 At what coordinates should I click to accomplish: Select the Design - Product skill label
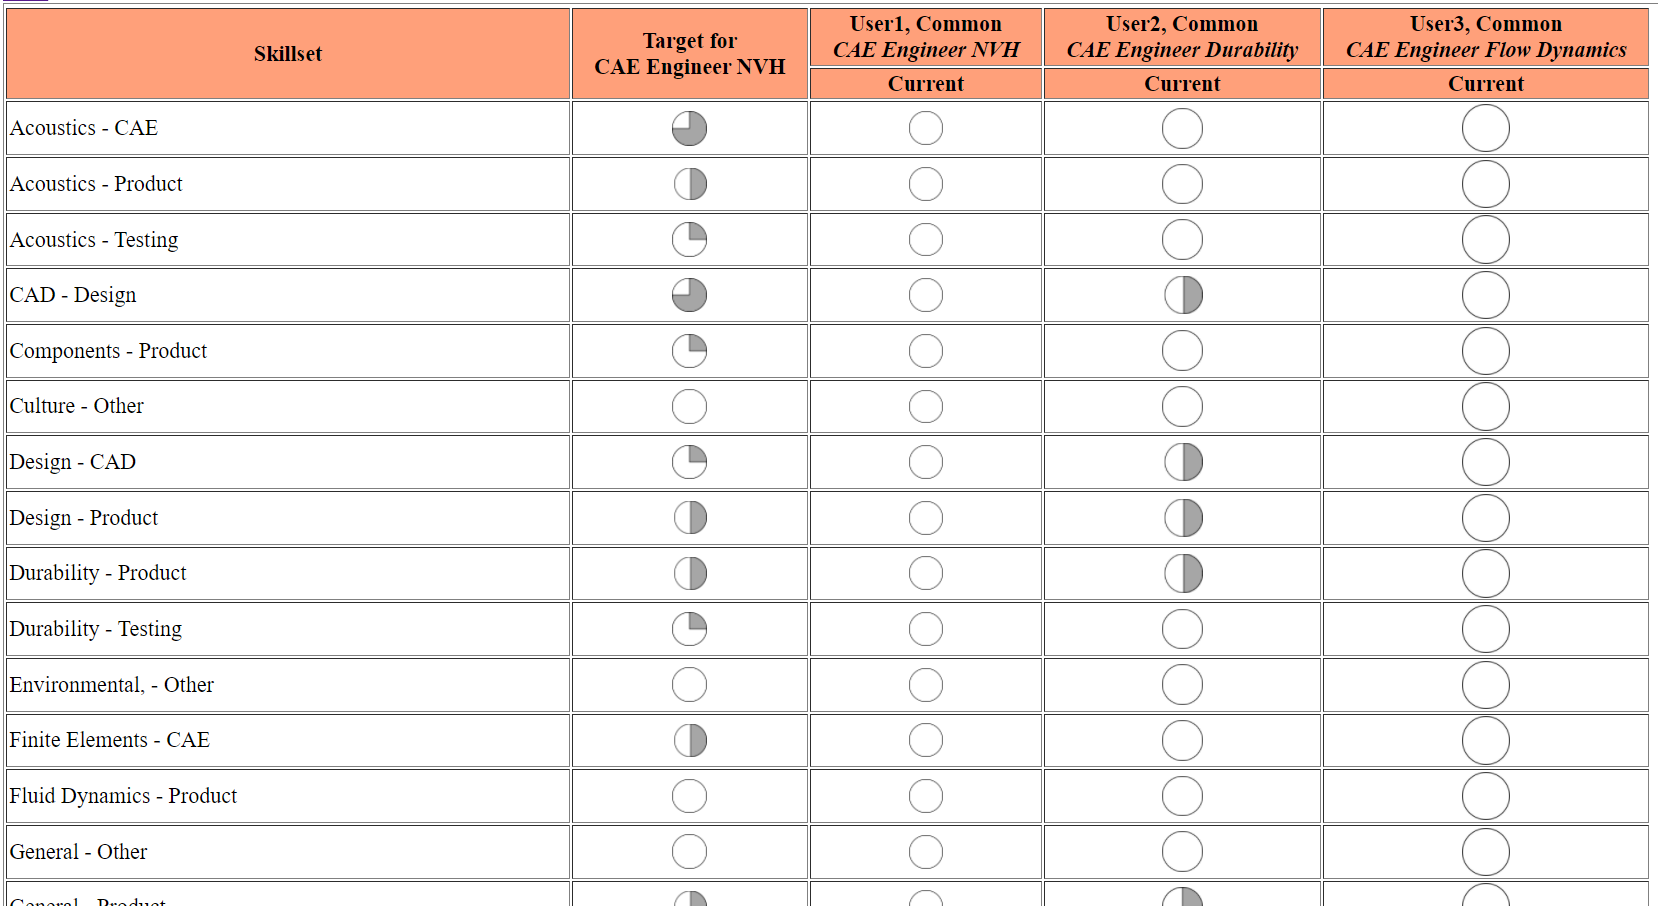[84, 518]
